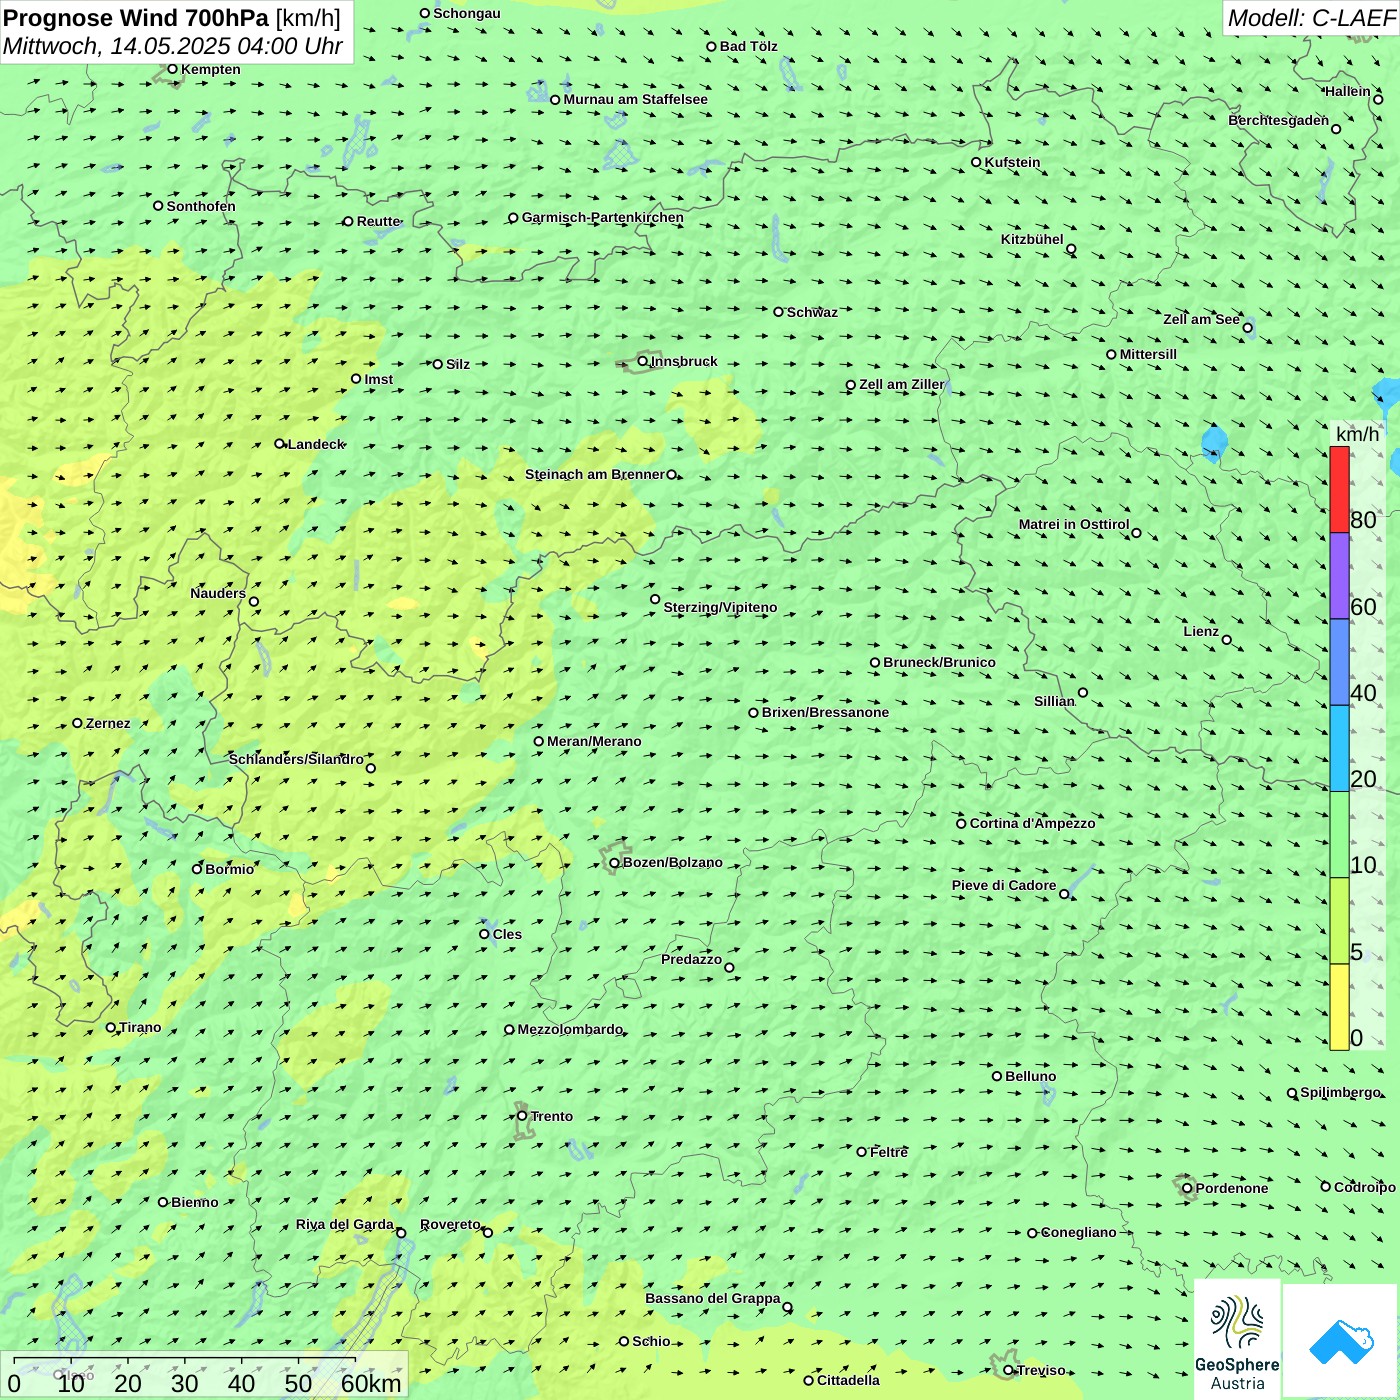Click the 'Berchtesgaden' label
1400x1400 pixels.
[1279, 120]
